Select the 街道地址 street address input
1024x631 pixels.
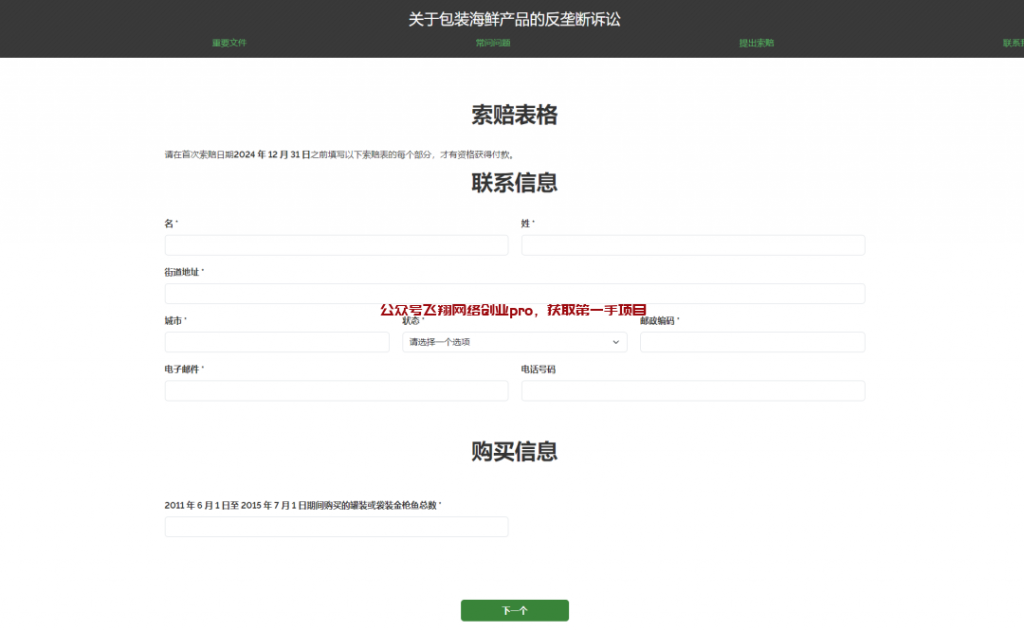coord(514,294)
